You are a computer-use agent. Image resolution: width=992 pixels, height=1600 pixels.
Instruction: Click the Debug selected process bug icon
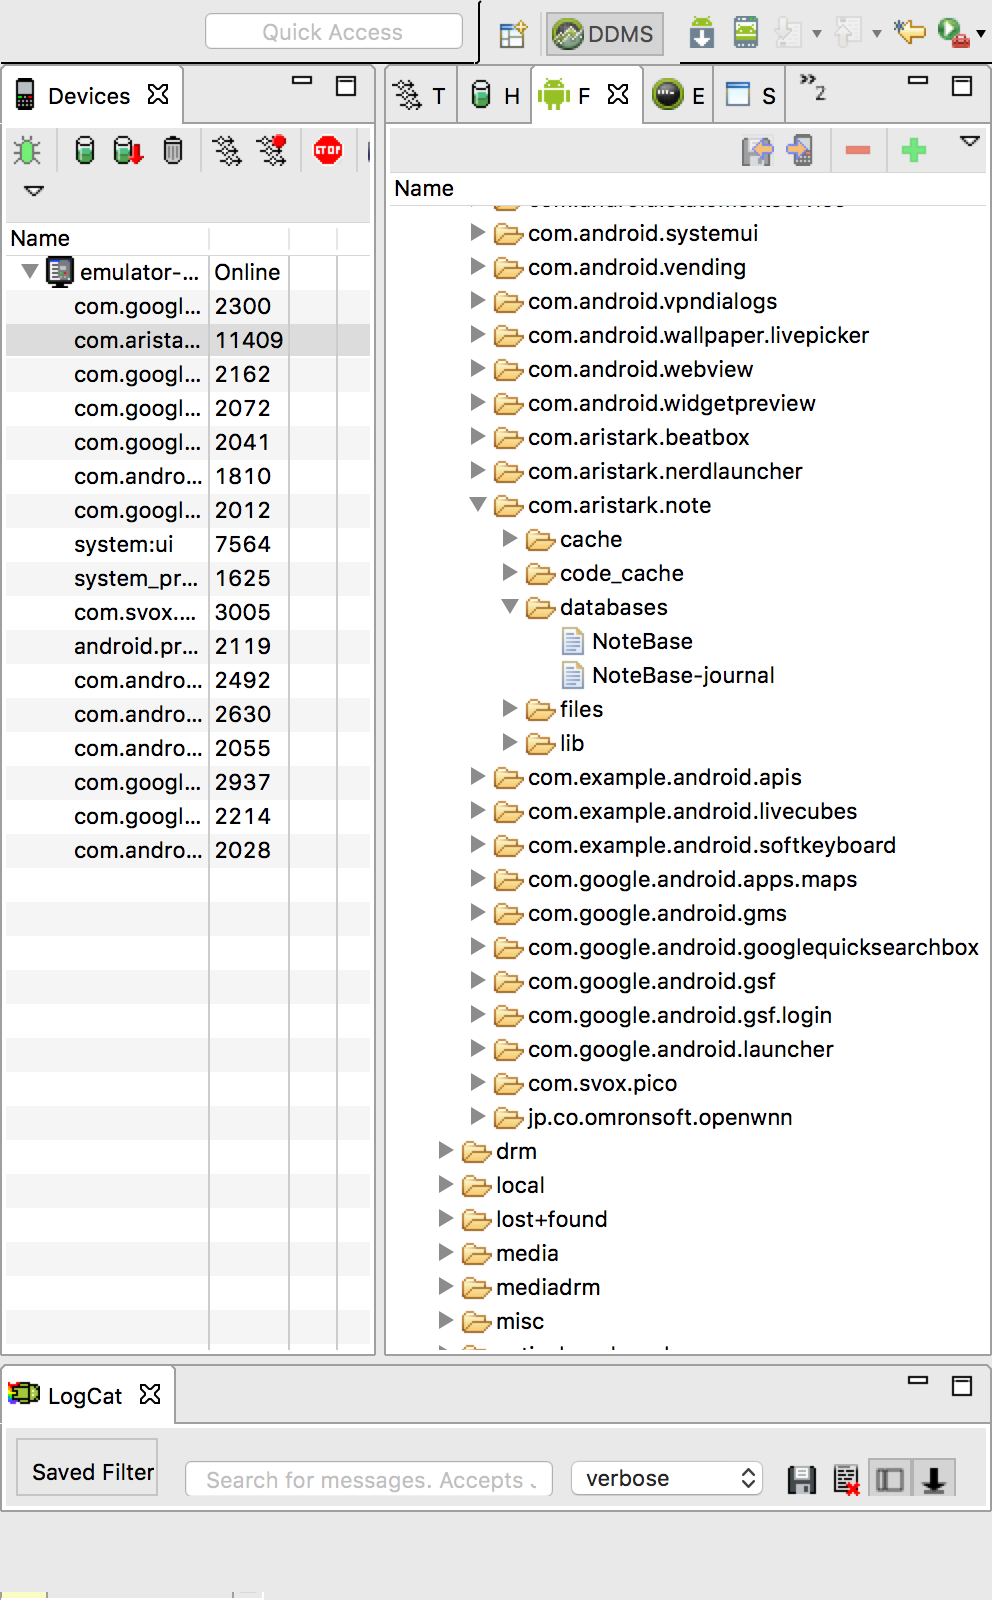[x=27, y=151]
